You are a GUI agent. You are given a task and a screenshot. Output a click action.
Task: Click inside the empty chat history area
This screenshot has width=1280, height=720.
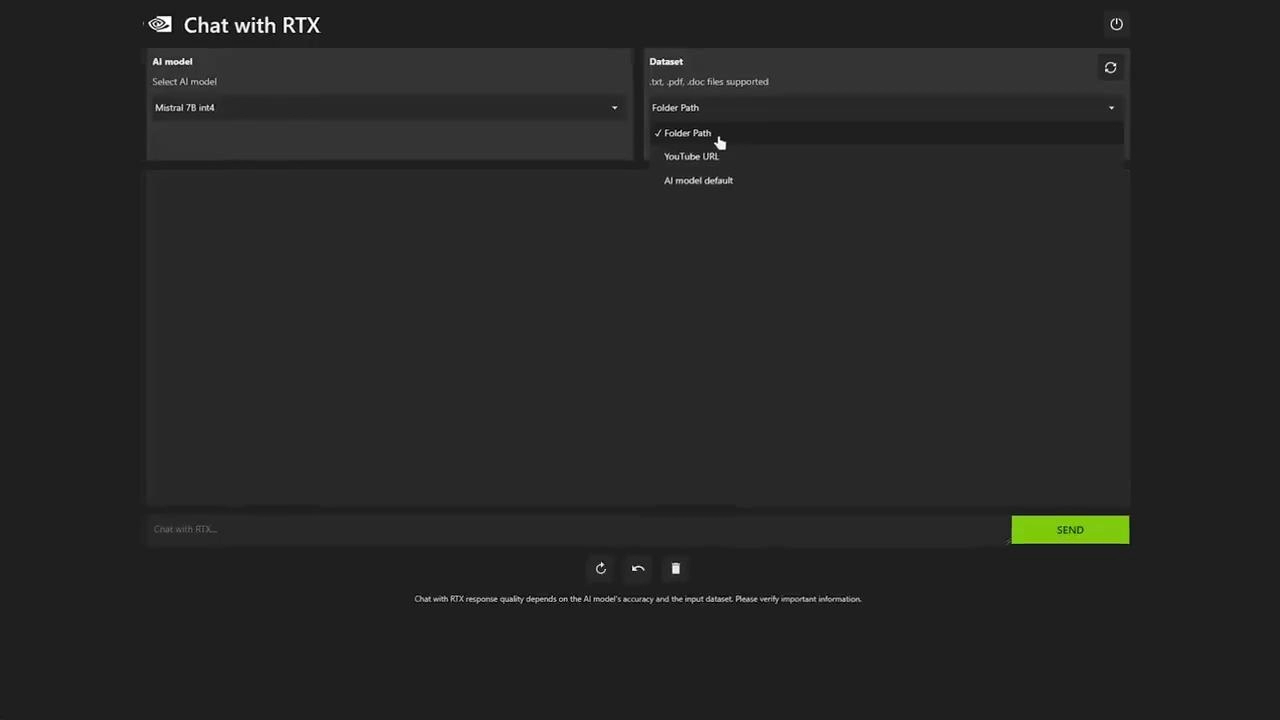tap(638, 340)
